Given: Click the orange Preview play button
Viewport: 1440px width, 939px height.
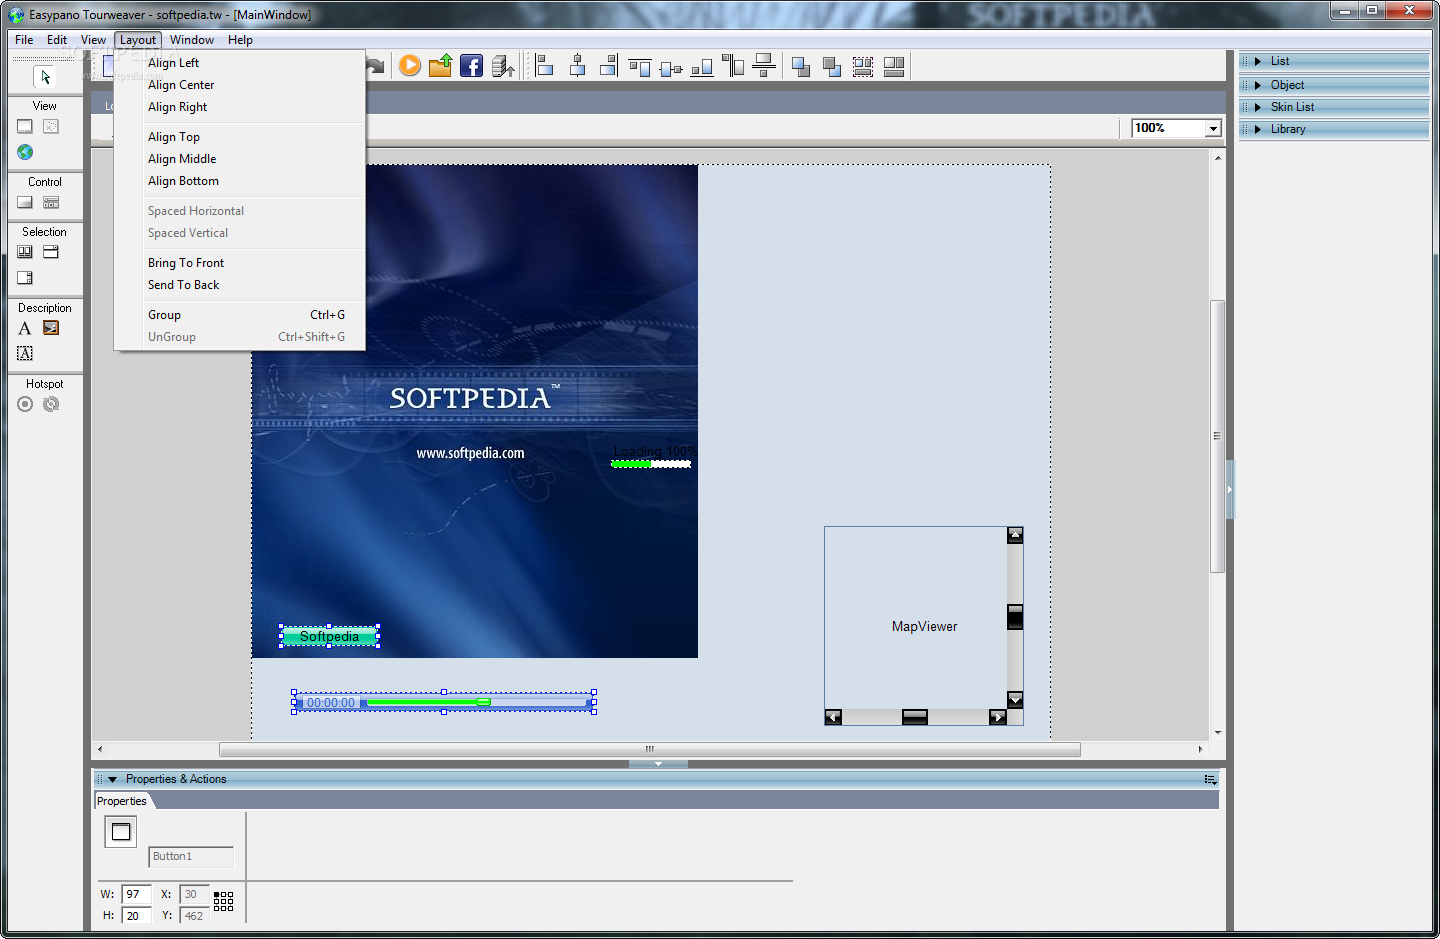Looking at the screenshot, I should tap(410, 66).
